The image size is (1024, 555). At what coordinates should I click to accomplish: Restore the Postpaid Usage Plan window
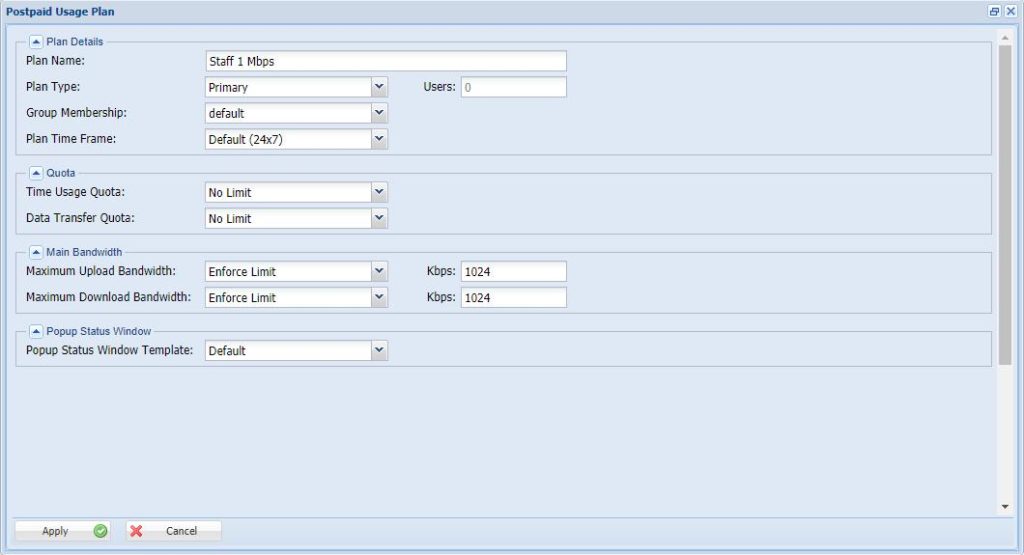click(994, 11)
